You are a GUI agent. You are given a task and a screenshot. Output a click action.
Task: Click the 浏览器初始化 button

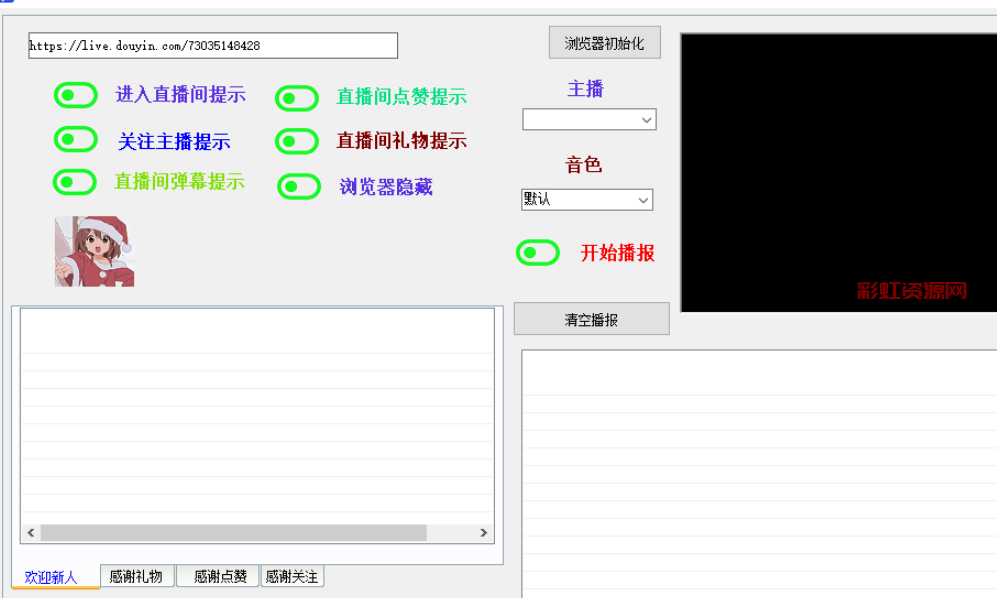tap(604, 43)
